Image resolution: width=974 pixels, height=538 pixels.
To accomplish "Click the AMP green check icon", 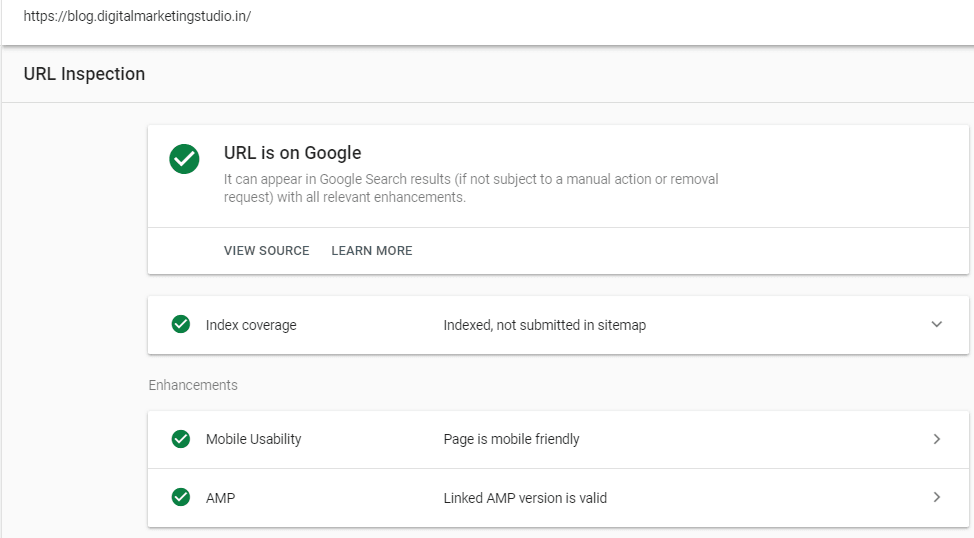I will coord(181,497).
